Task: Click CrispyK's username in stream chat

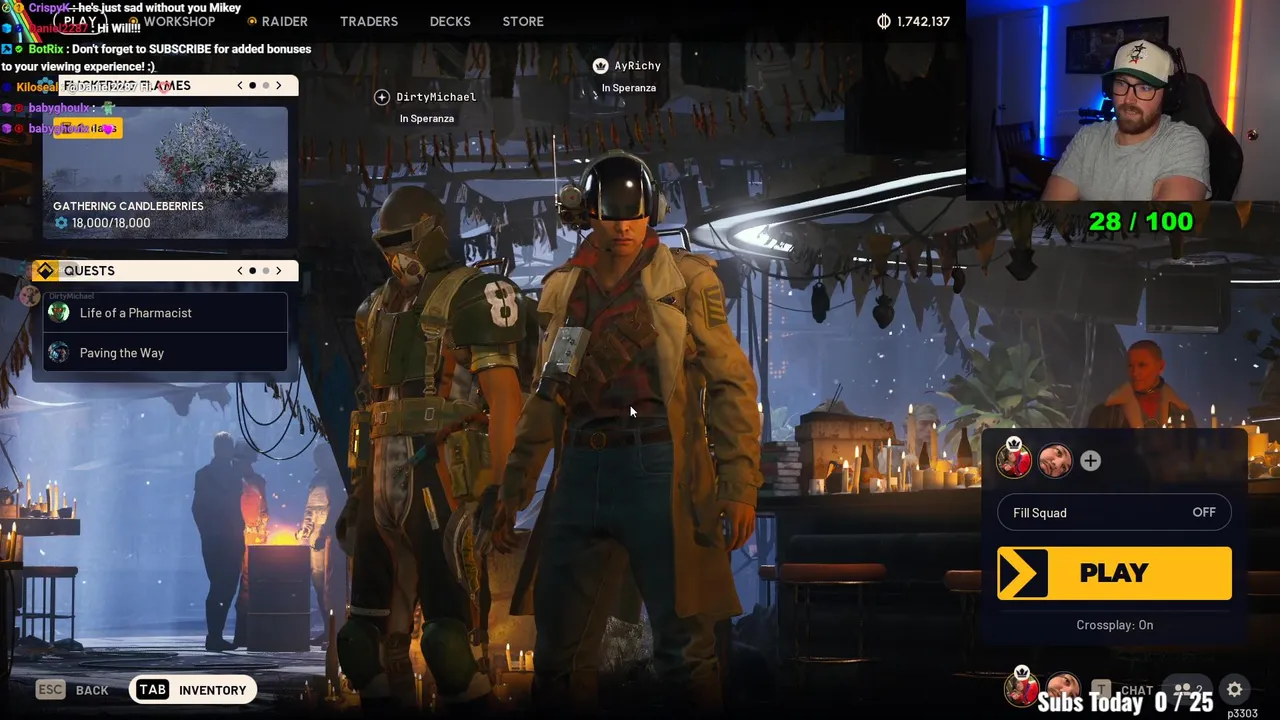Action: click(49, 7)
